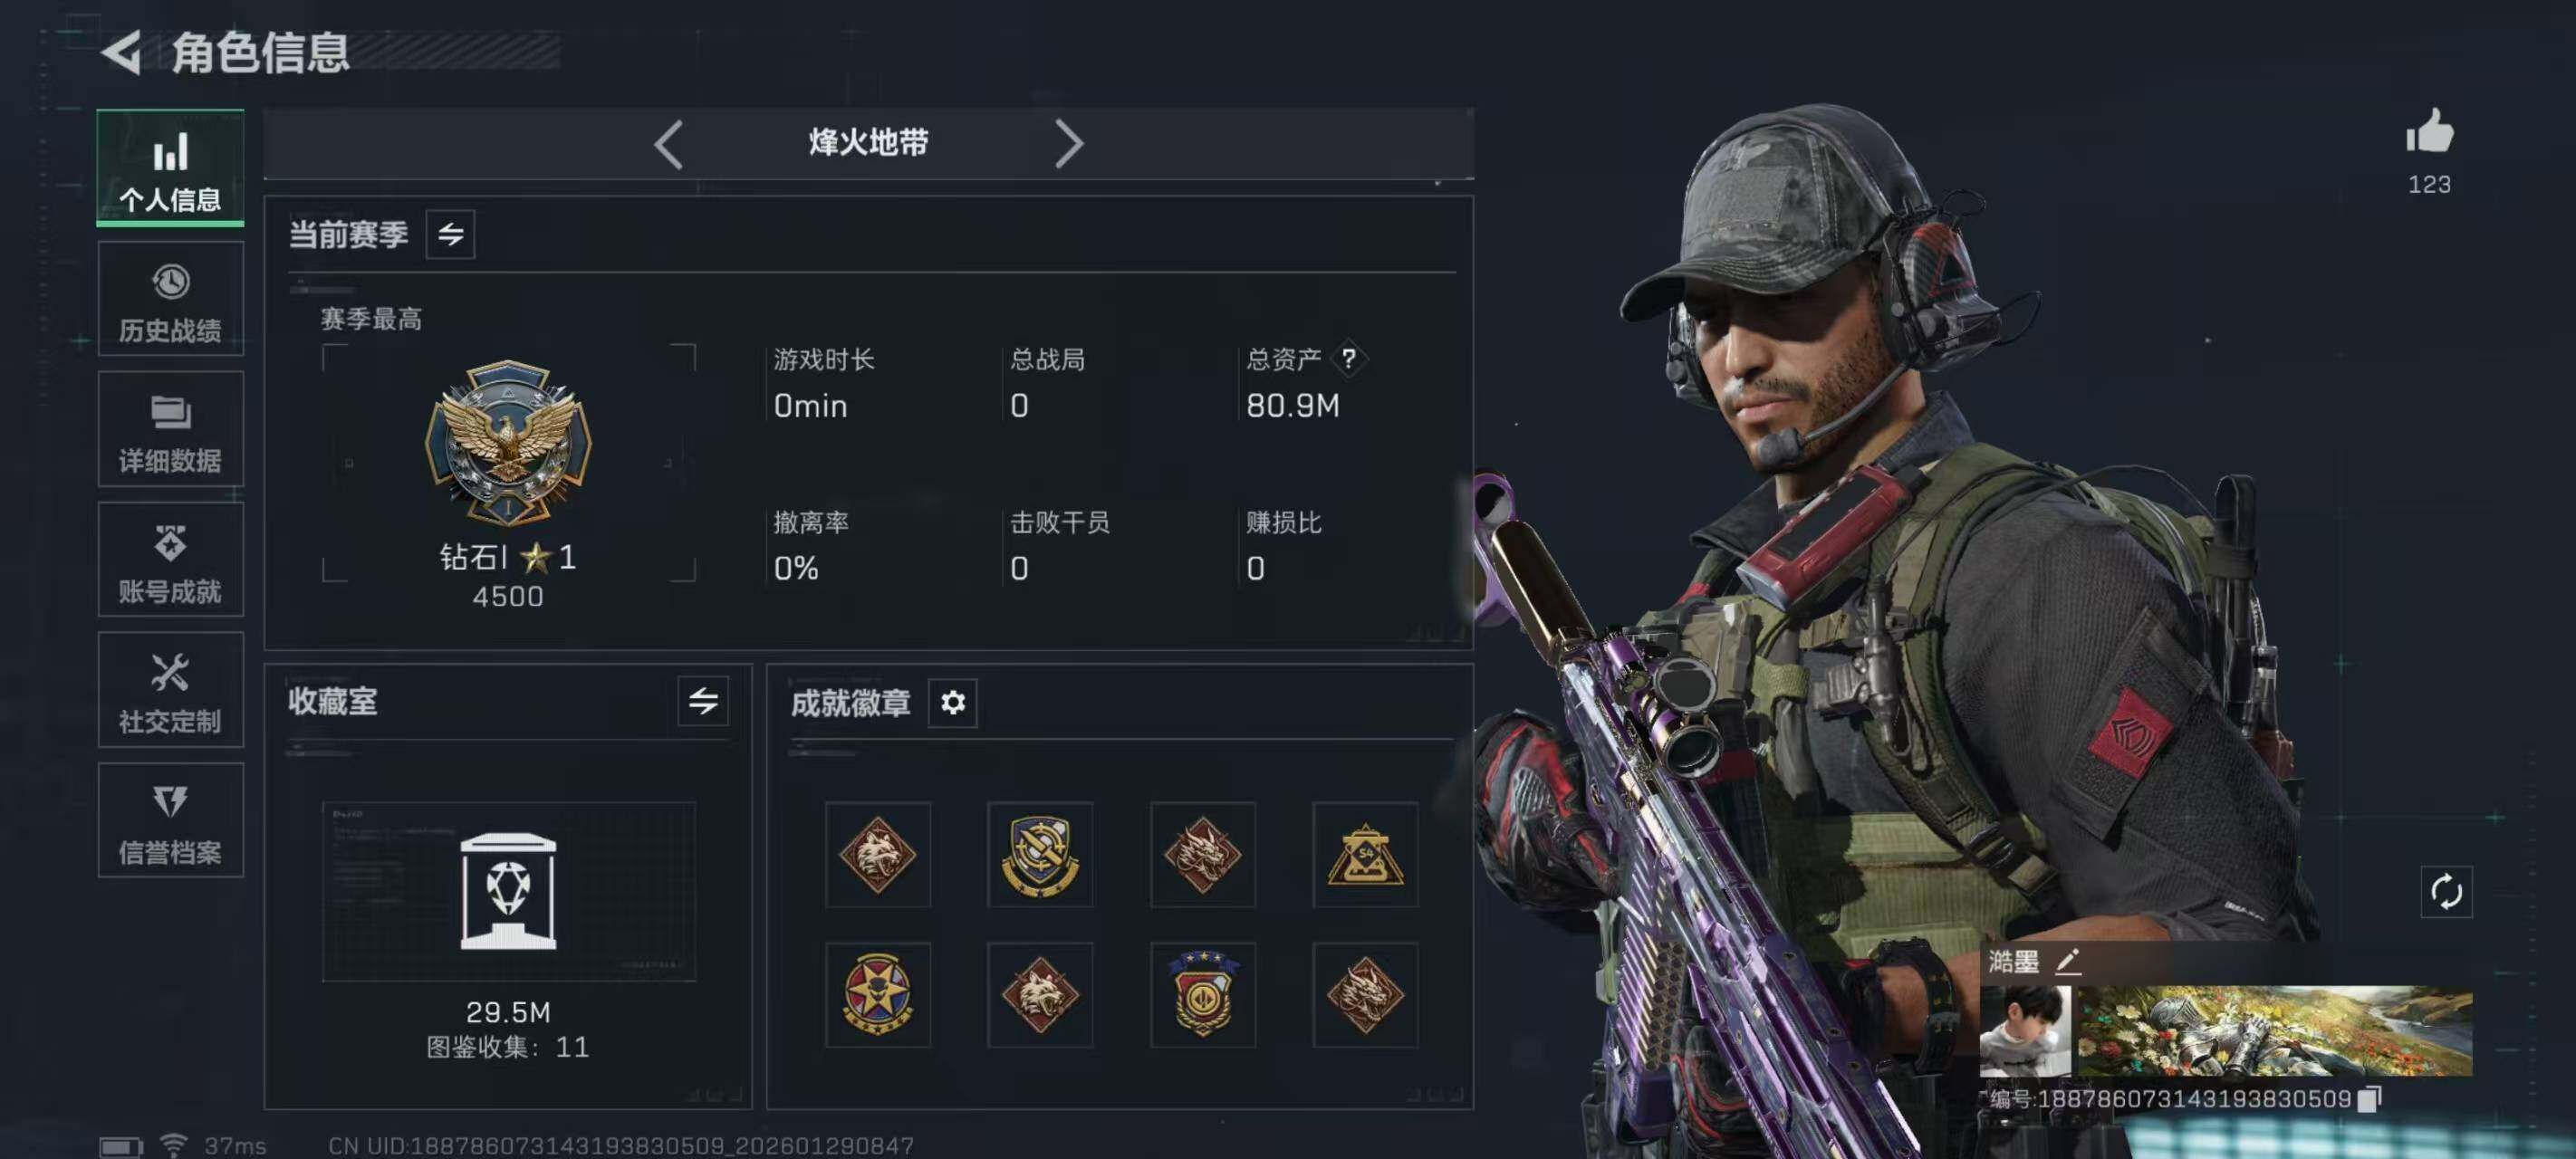The image size is (2576, 1159).
Task: Toggle the 收藏室 swap button
Action: tap(703, 700)
